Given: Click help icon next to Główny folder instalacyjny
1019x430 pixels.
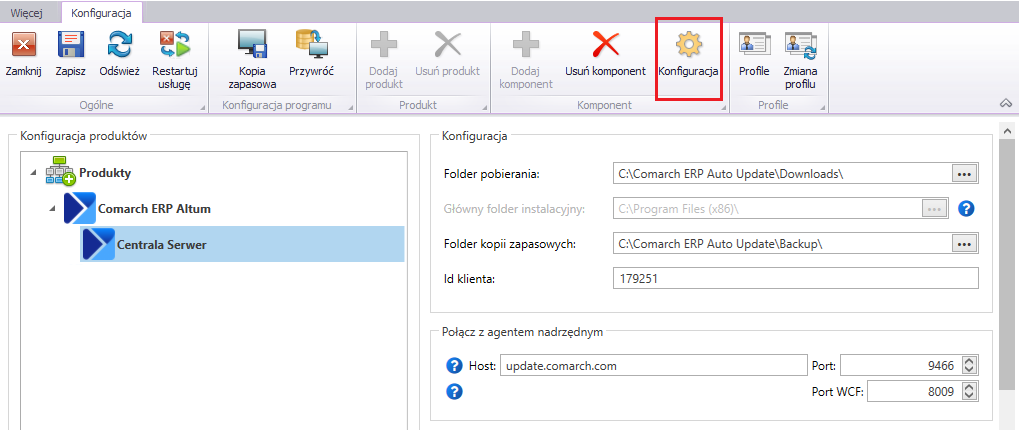Looking at the screenshot, I should (966, 209).
